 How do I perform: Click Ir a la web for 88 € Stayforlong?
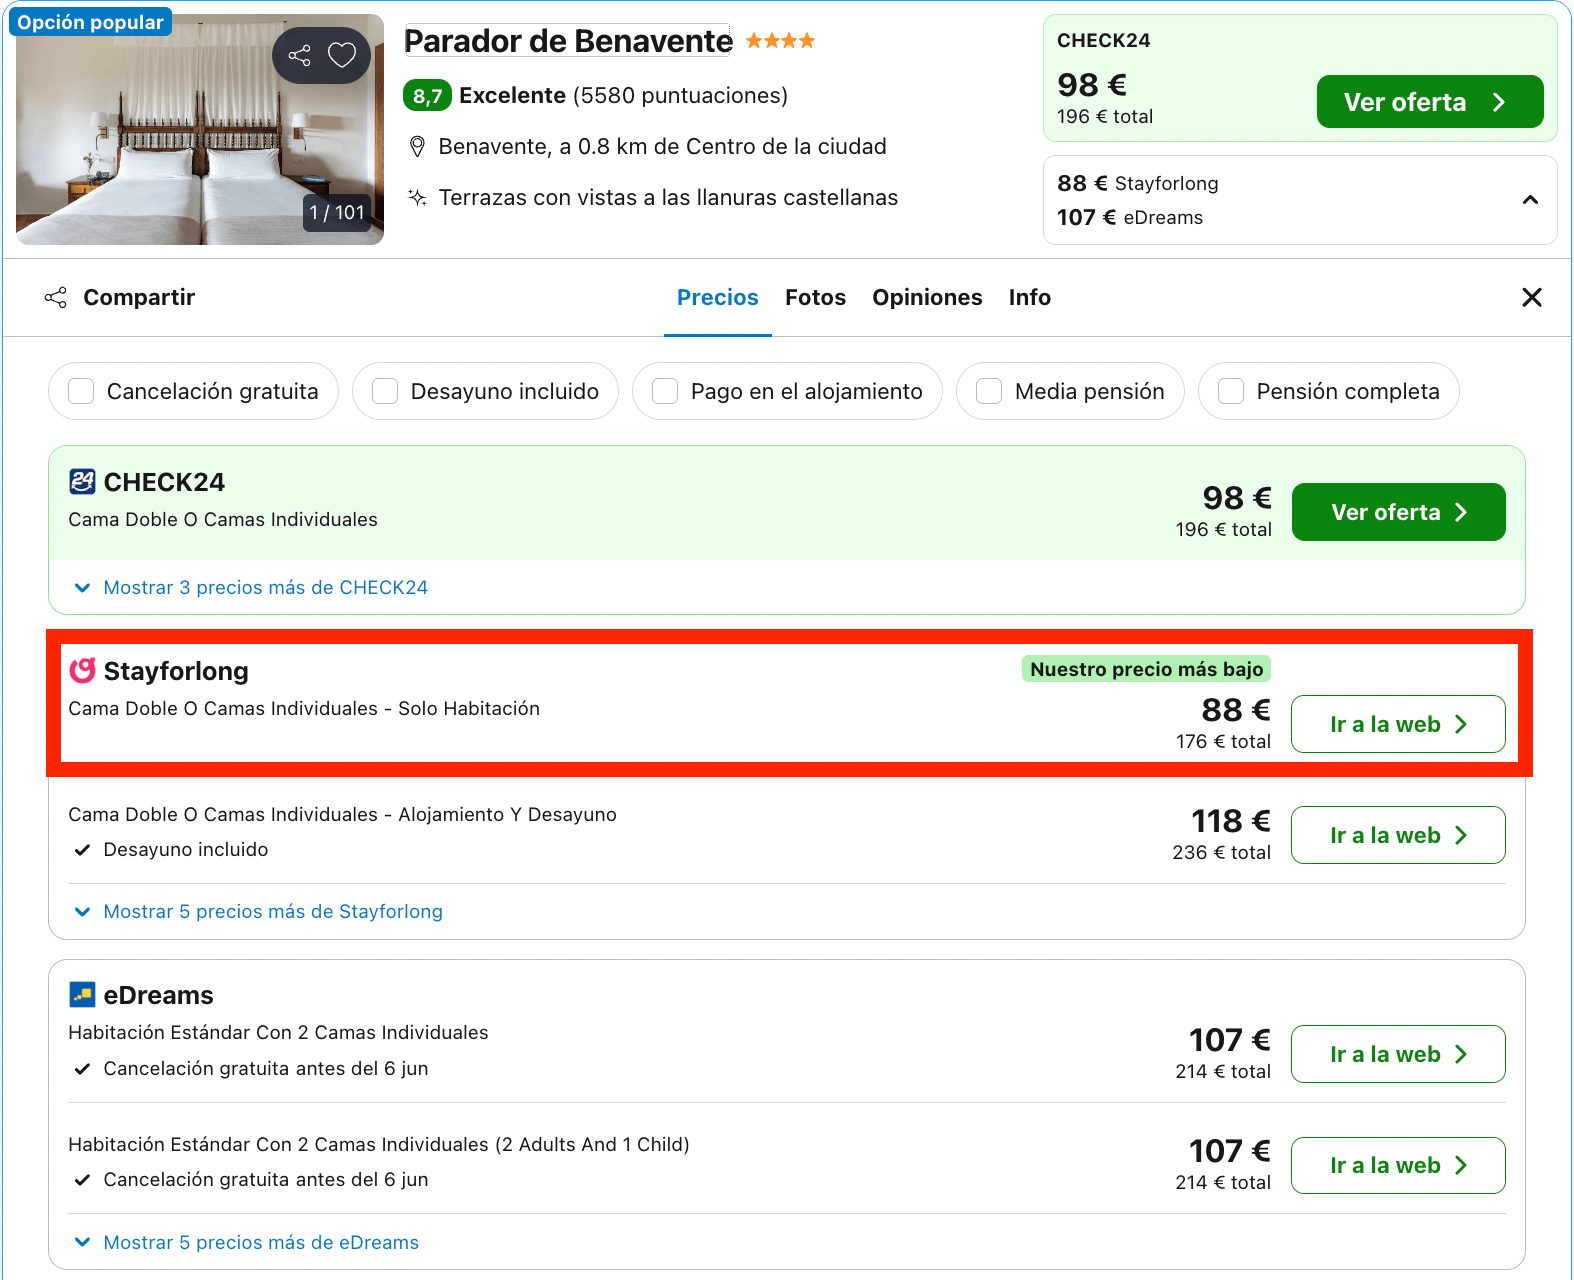tap(1398, 724)
